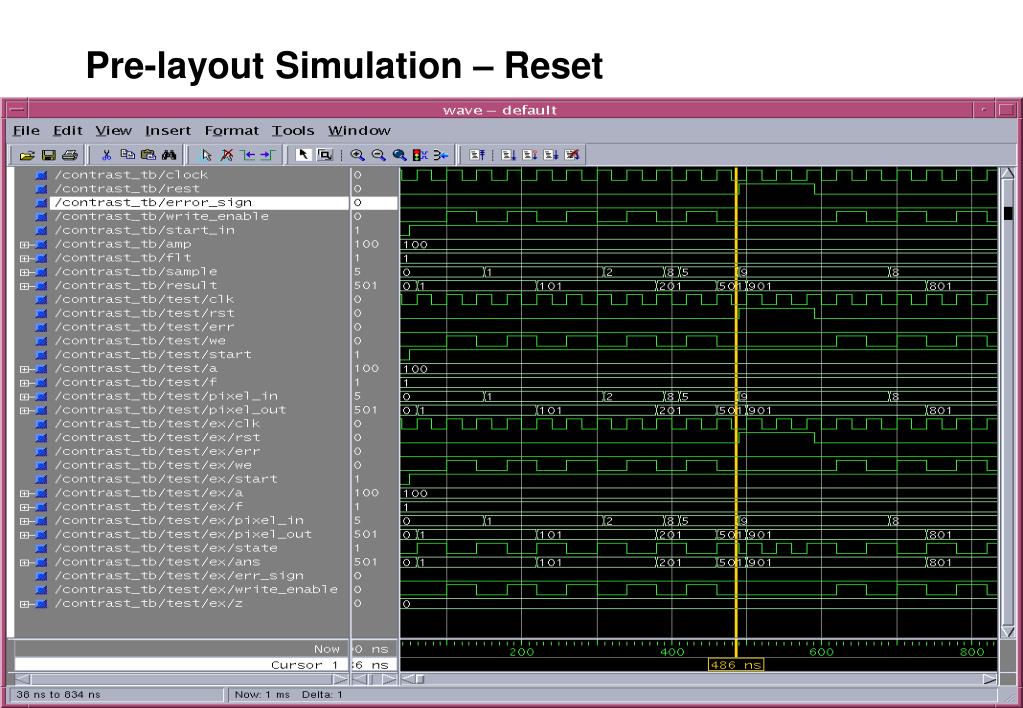Select the /contrast_tb/test/ex/state signal name
The height and width of the screenshot is (708, 1023).
coord(167,548)
